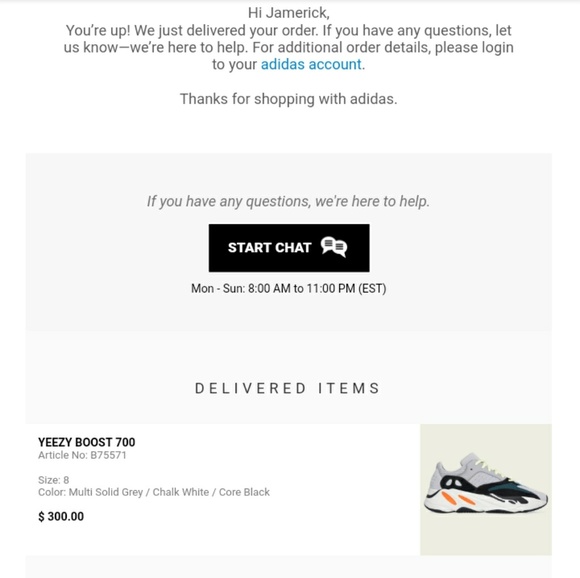Click the chat bubbles icon
This screenshot has width=580, height=578.
click(334, 247)
